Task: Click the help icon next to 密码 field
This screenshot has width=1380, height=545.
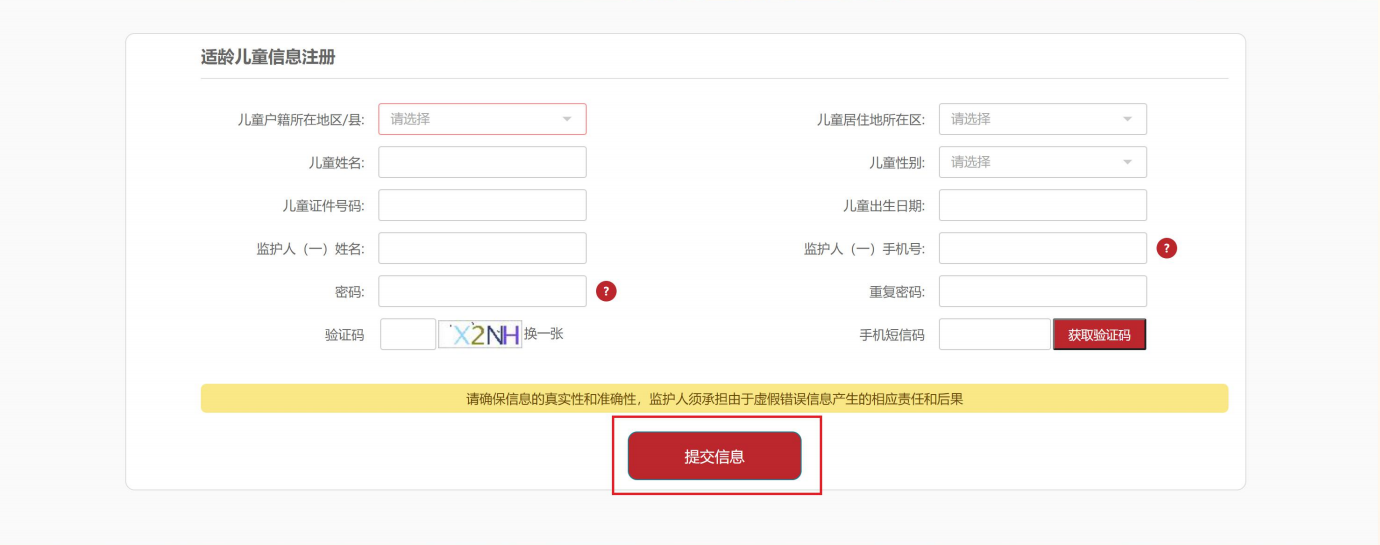Action: (606, 291)
